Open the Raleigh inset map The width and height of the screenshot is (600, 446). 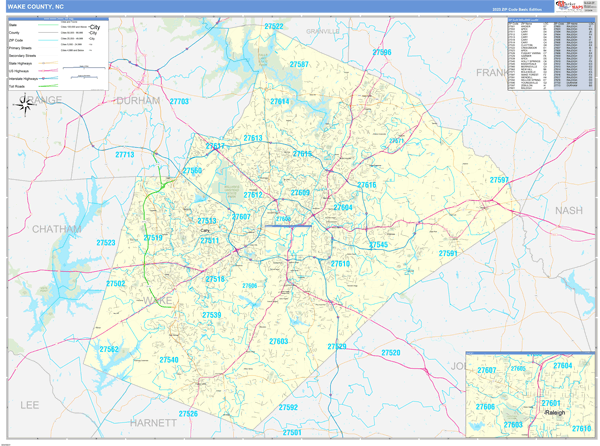coord(530,394)
